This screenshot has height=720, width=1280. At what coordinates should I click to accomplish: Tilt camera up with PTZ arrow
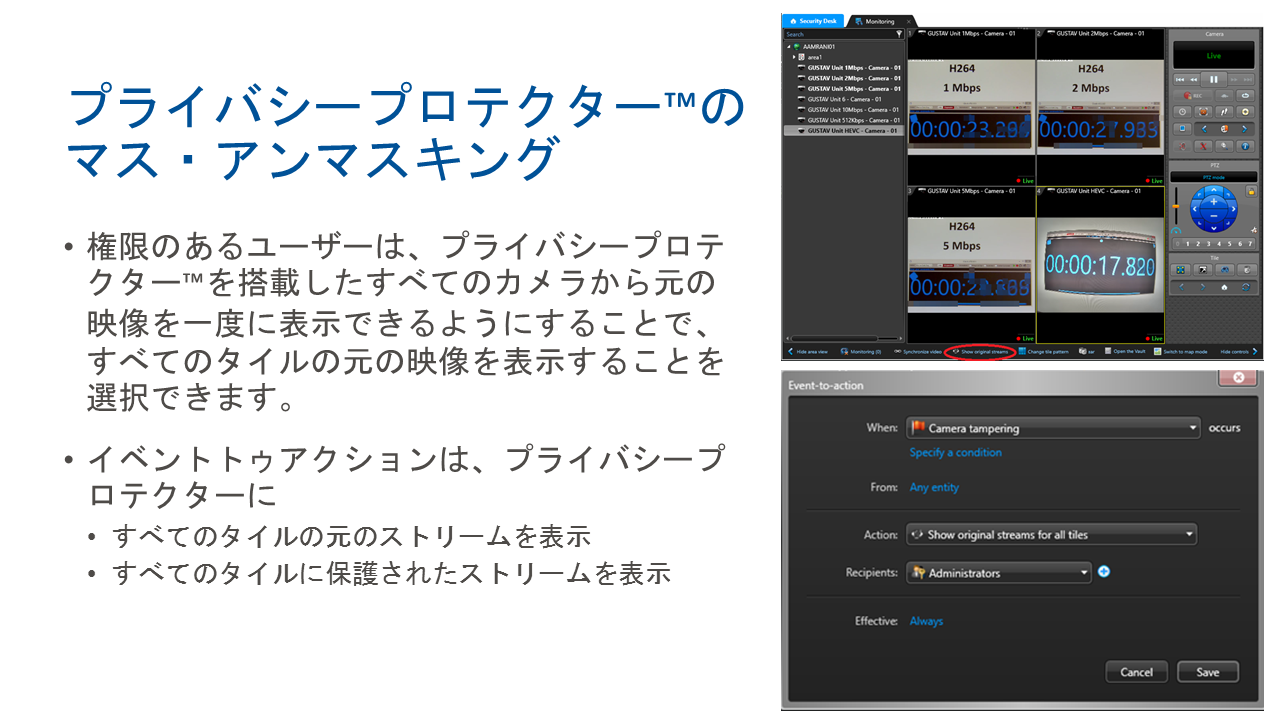[x=1213, y=189]
